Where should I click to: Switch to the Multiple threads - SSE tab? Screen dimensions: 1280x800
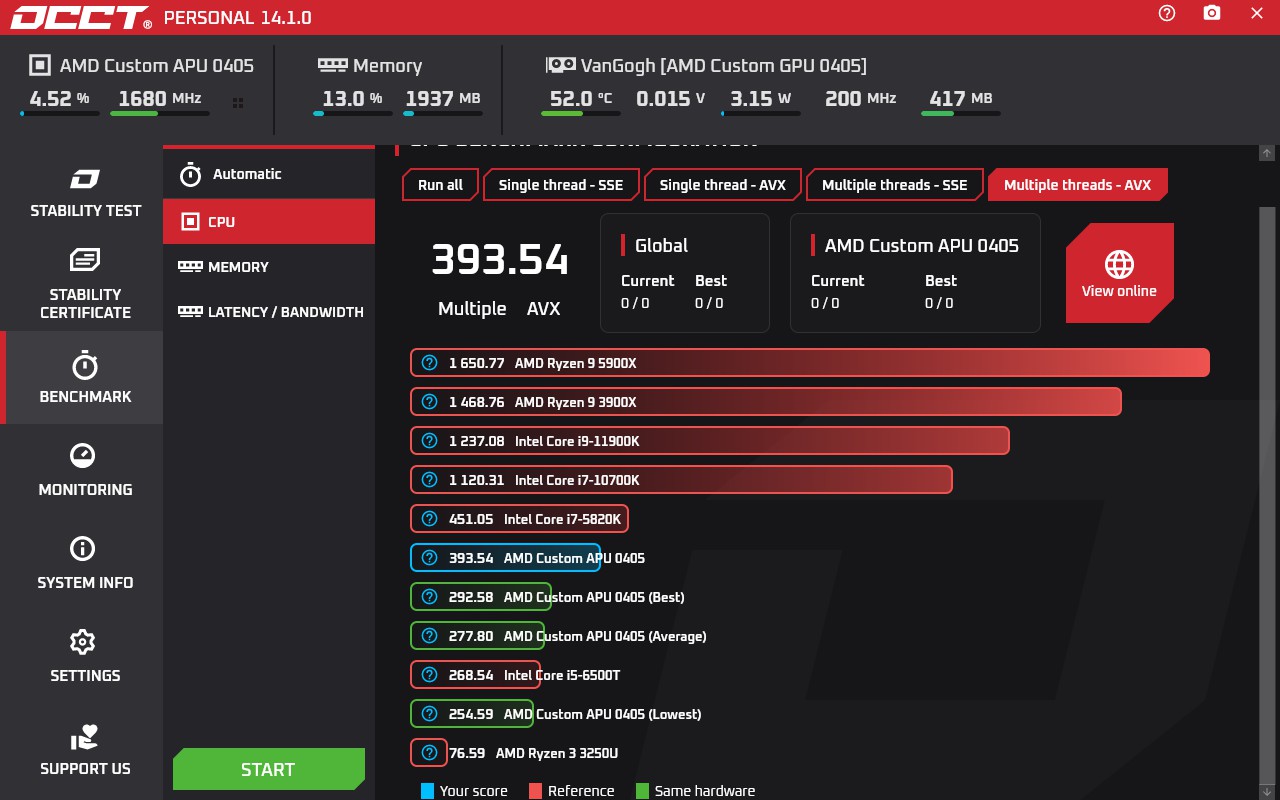(895, 185)
